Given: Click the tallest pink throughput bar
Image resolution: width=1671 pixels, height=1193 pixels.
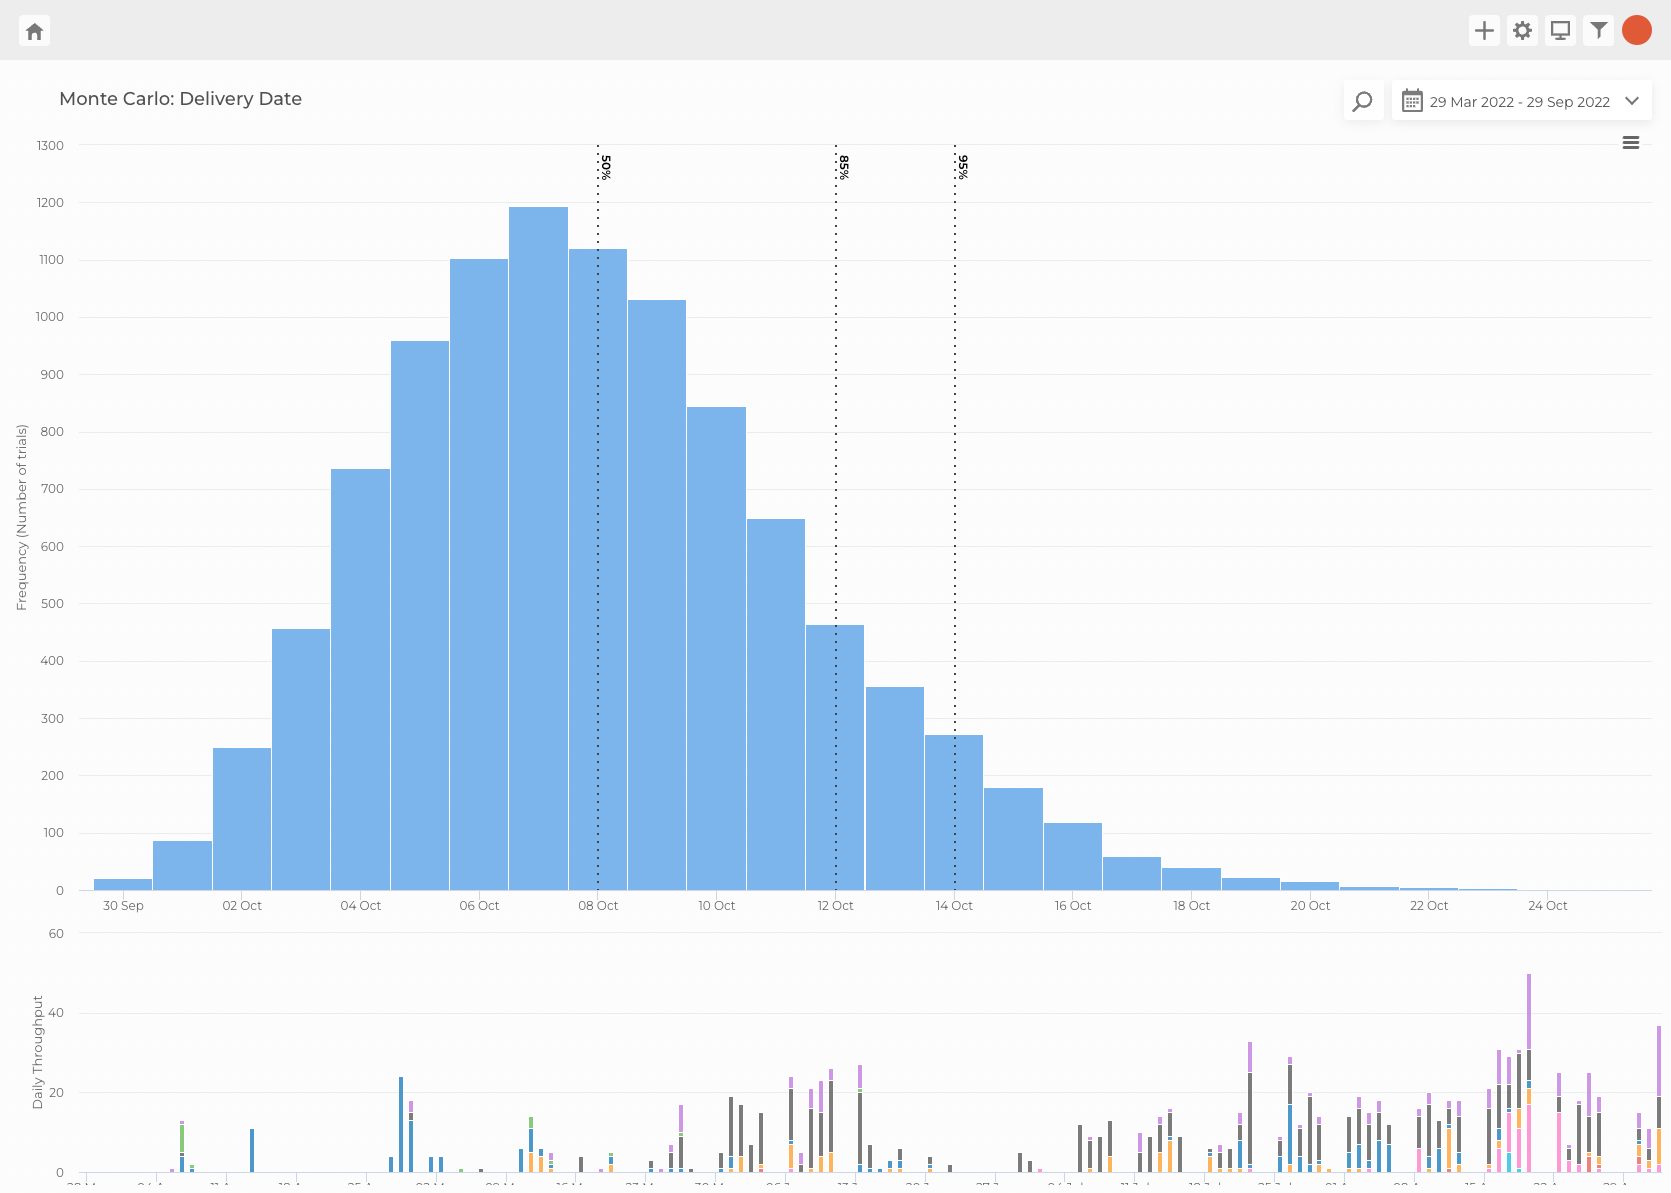Looking at the screenshot, I should pos(1528,1135).
